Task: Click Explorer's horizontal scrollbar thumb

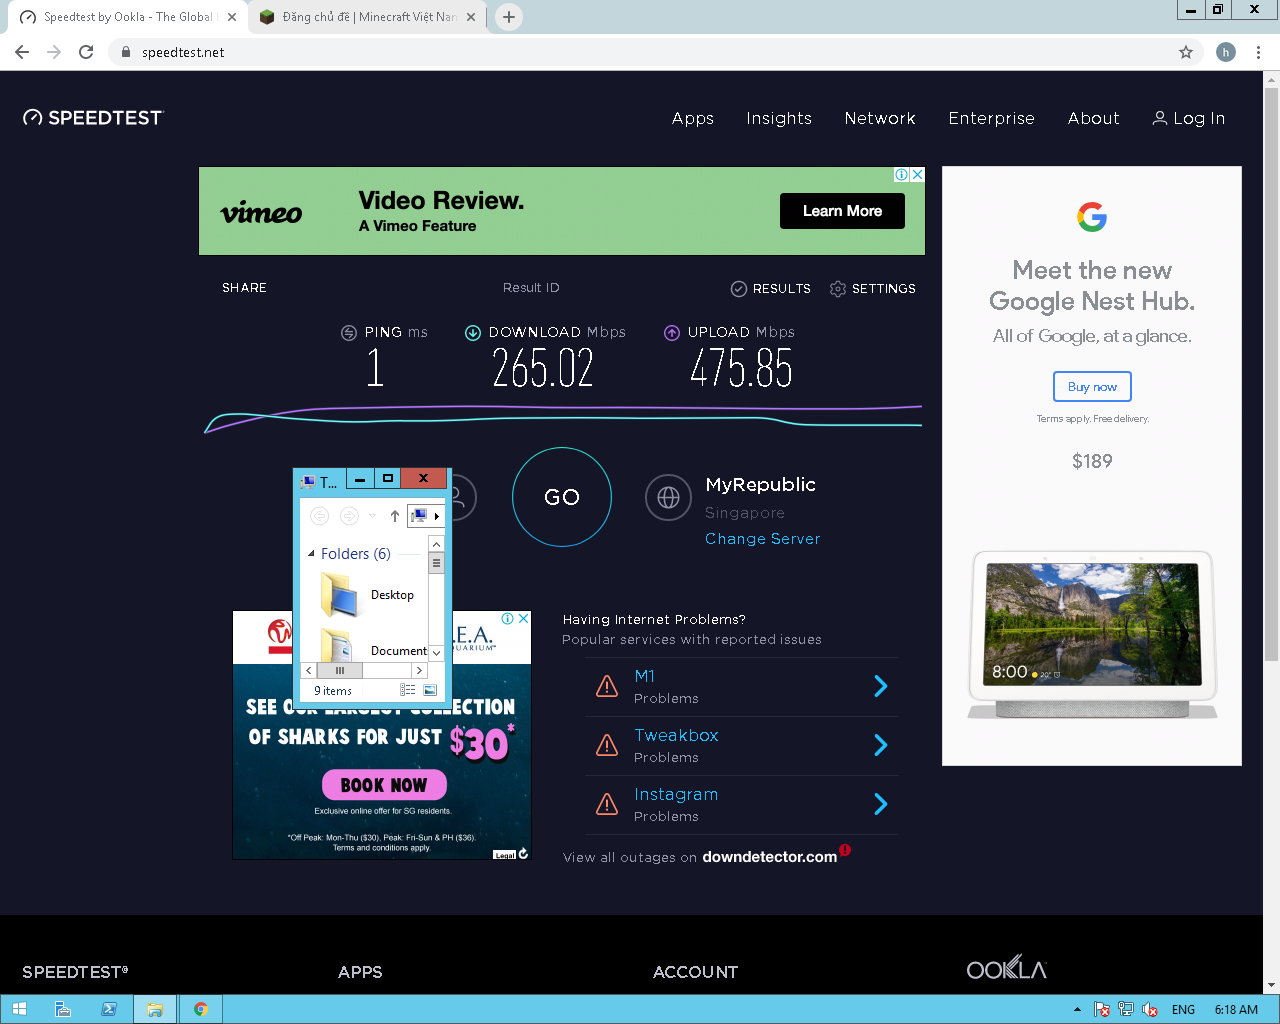Action: [x=340, y=670]
